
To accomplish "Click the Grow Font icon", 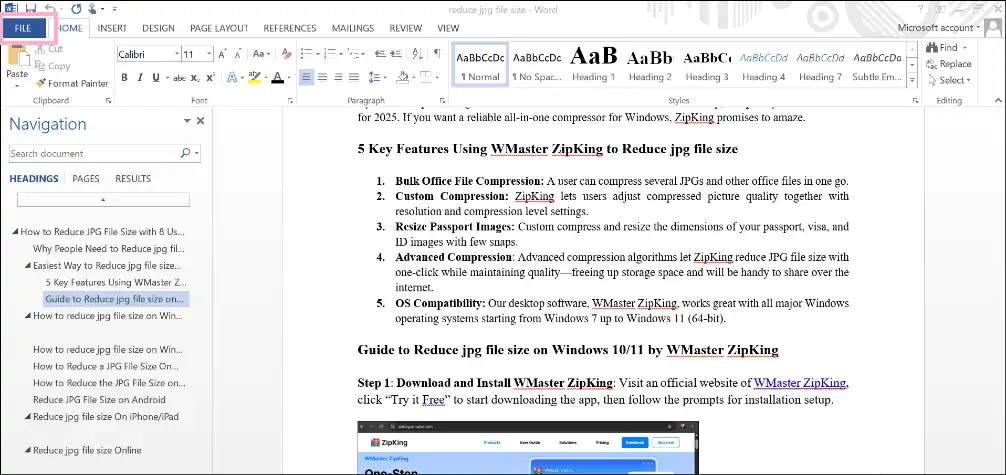I will [222, 55].
